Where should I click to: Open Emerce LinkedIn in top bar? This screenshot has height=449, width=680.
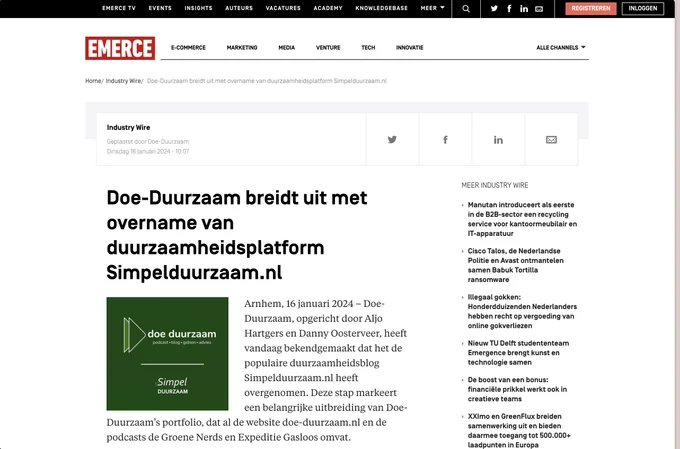pyautogui.click(x=524, y=8)
